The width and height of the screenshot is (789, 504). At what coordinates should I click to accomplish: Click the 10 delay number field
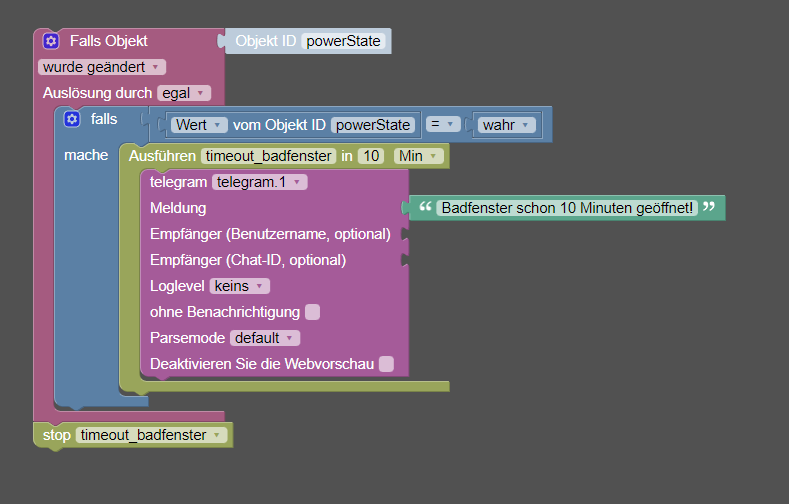coord(371,156)
